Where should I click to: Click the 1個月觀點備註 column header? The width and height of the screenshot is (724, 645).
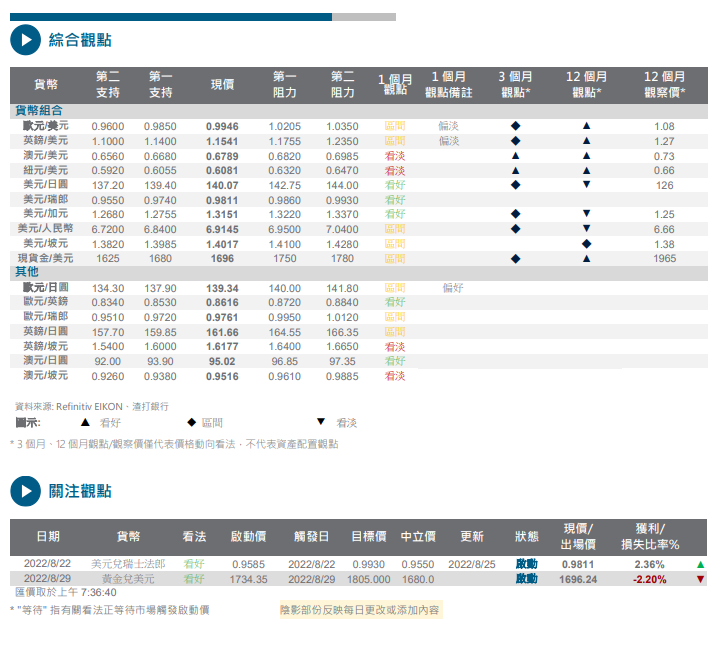click(449, 84)
